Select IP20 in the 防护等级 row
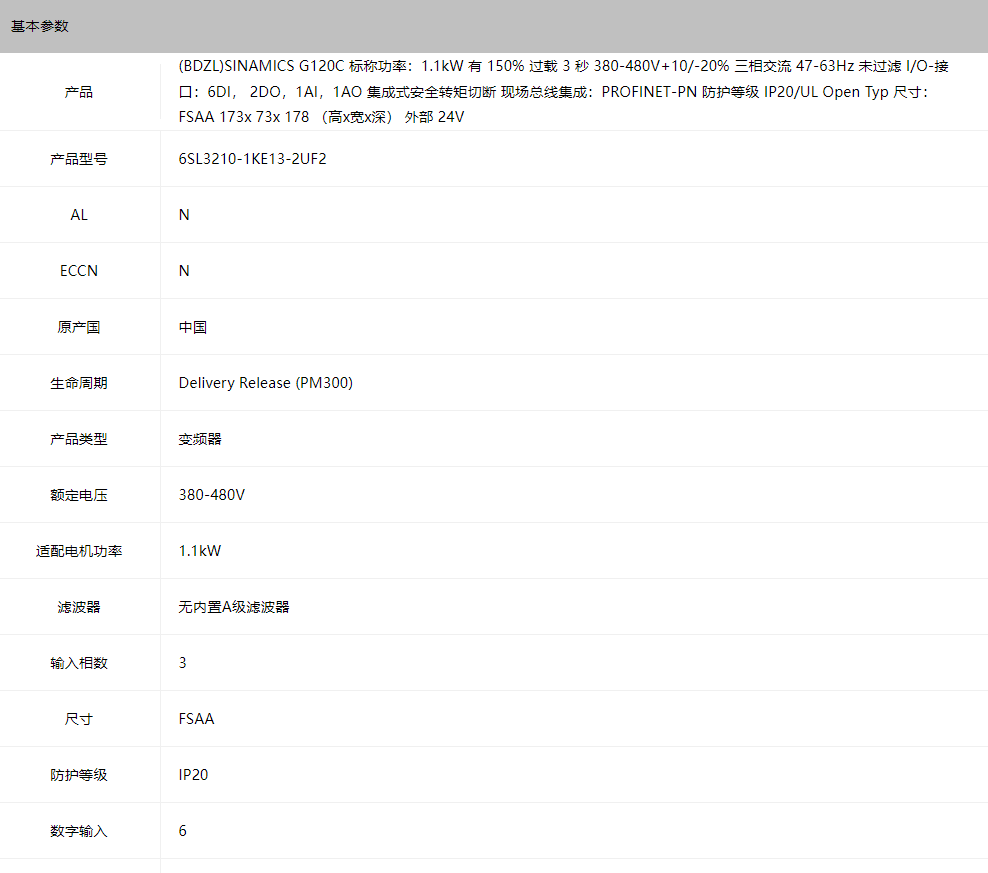 click(193, 775)
